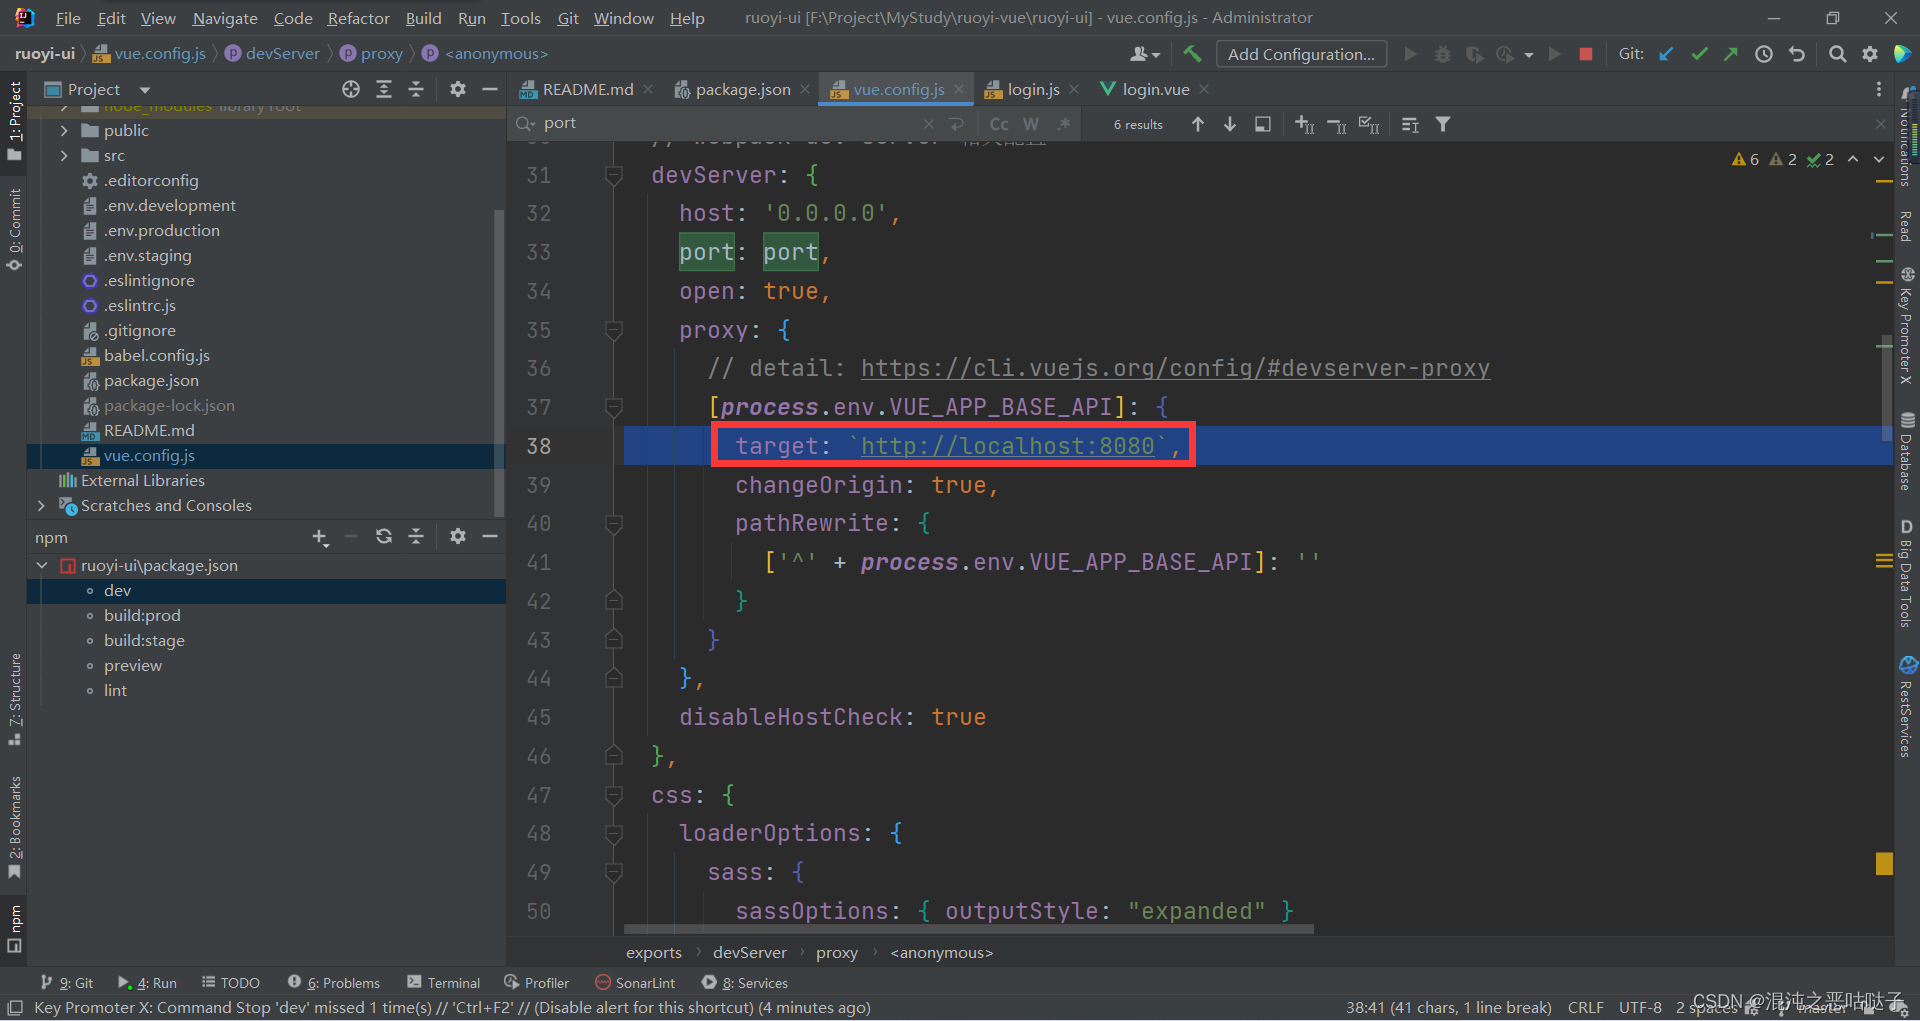Toggle the Database side tool window

1906,451
